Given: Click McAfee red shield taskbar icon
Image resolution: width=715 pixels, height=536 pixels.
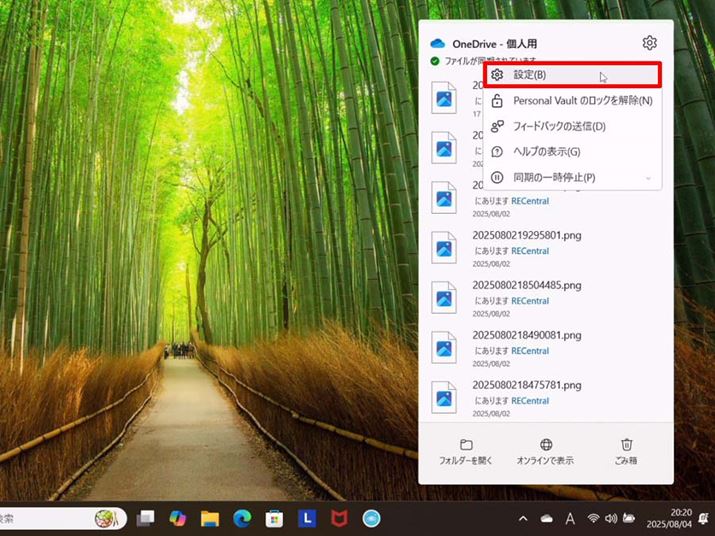Looking at the screenshot, I should (x=339, y=518).
